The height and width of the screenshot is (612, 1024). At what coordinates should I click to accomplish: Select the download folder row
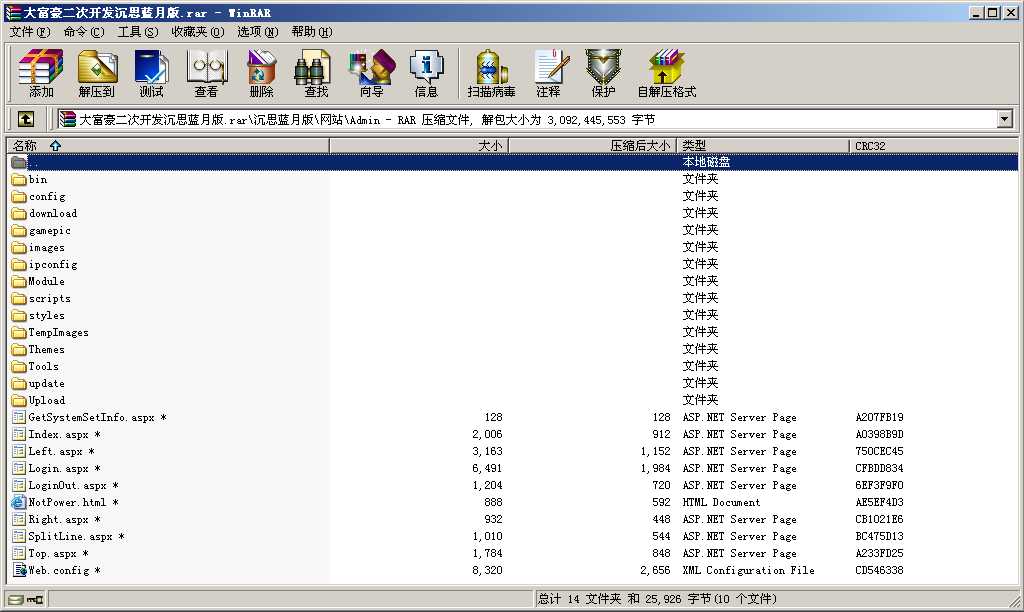point(513,213)
